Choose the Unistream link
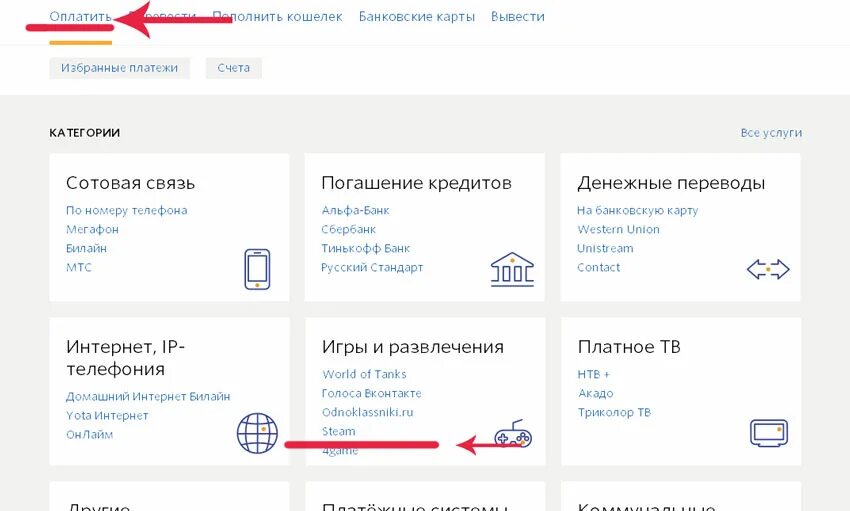The height and width of the screenshot is (511, 850). pos(605,248)
